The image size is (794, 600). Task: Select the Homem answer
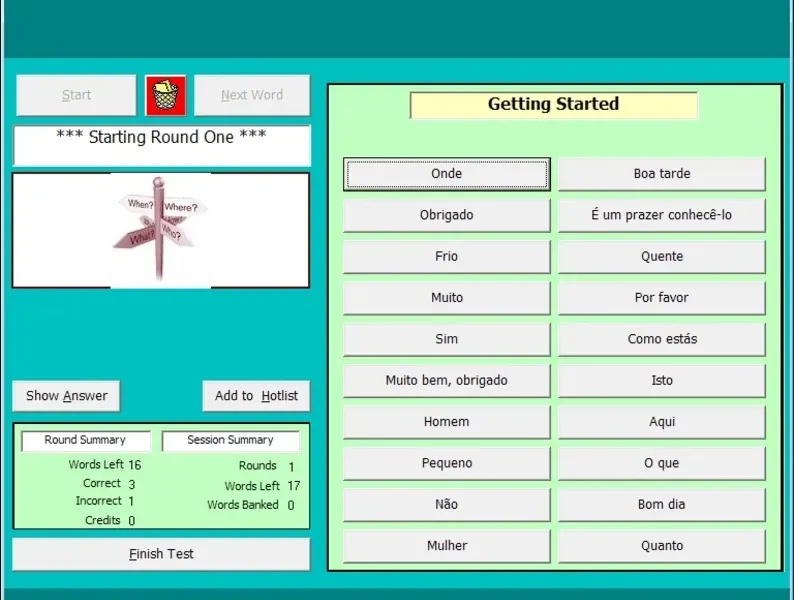coord(447,422)
